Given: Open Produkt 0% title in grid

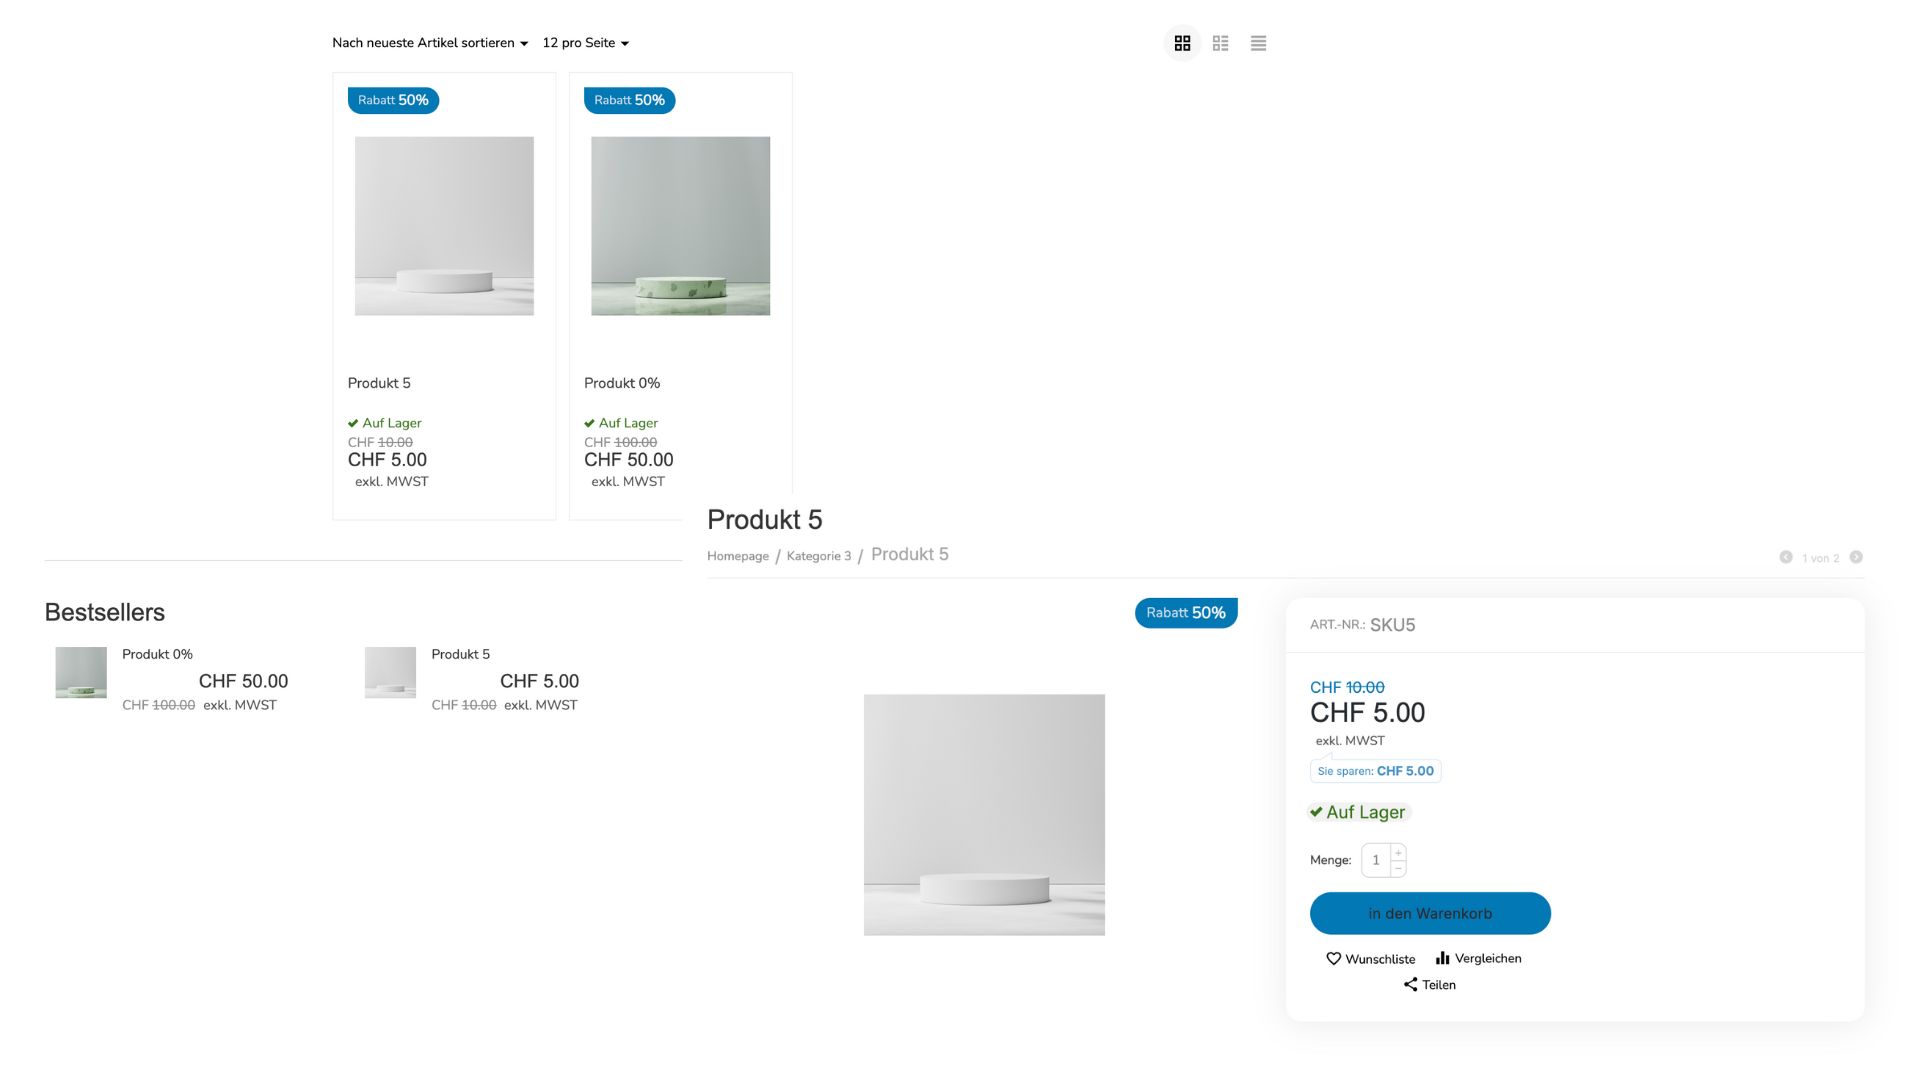Looking at the screenshot, I should [x=622, y=383].
